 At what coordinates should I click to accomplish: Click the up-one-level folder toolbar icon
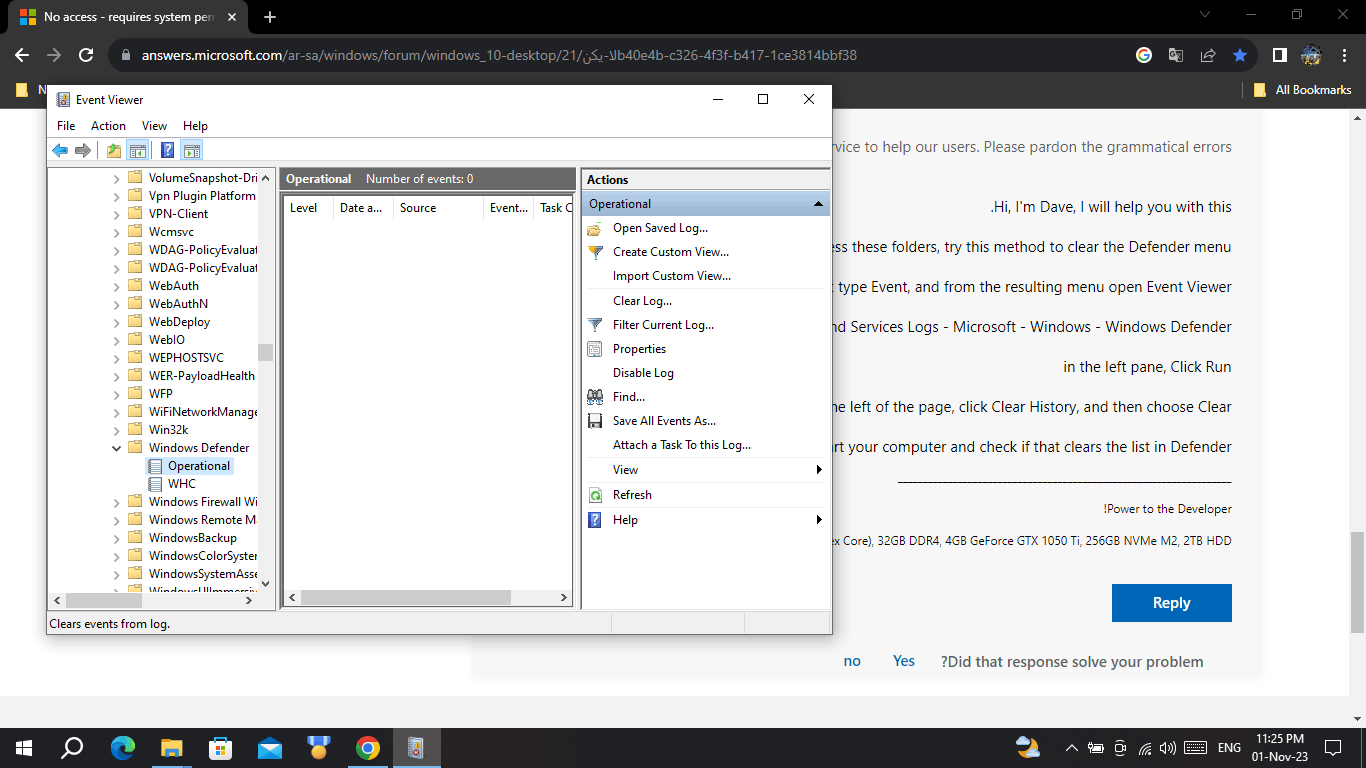click(114, 151)
